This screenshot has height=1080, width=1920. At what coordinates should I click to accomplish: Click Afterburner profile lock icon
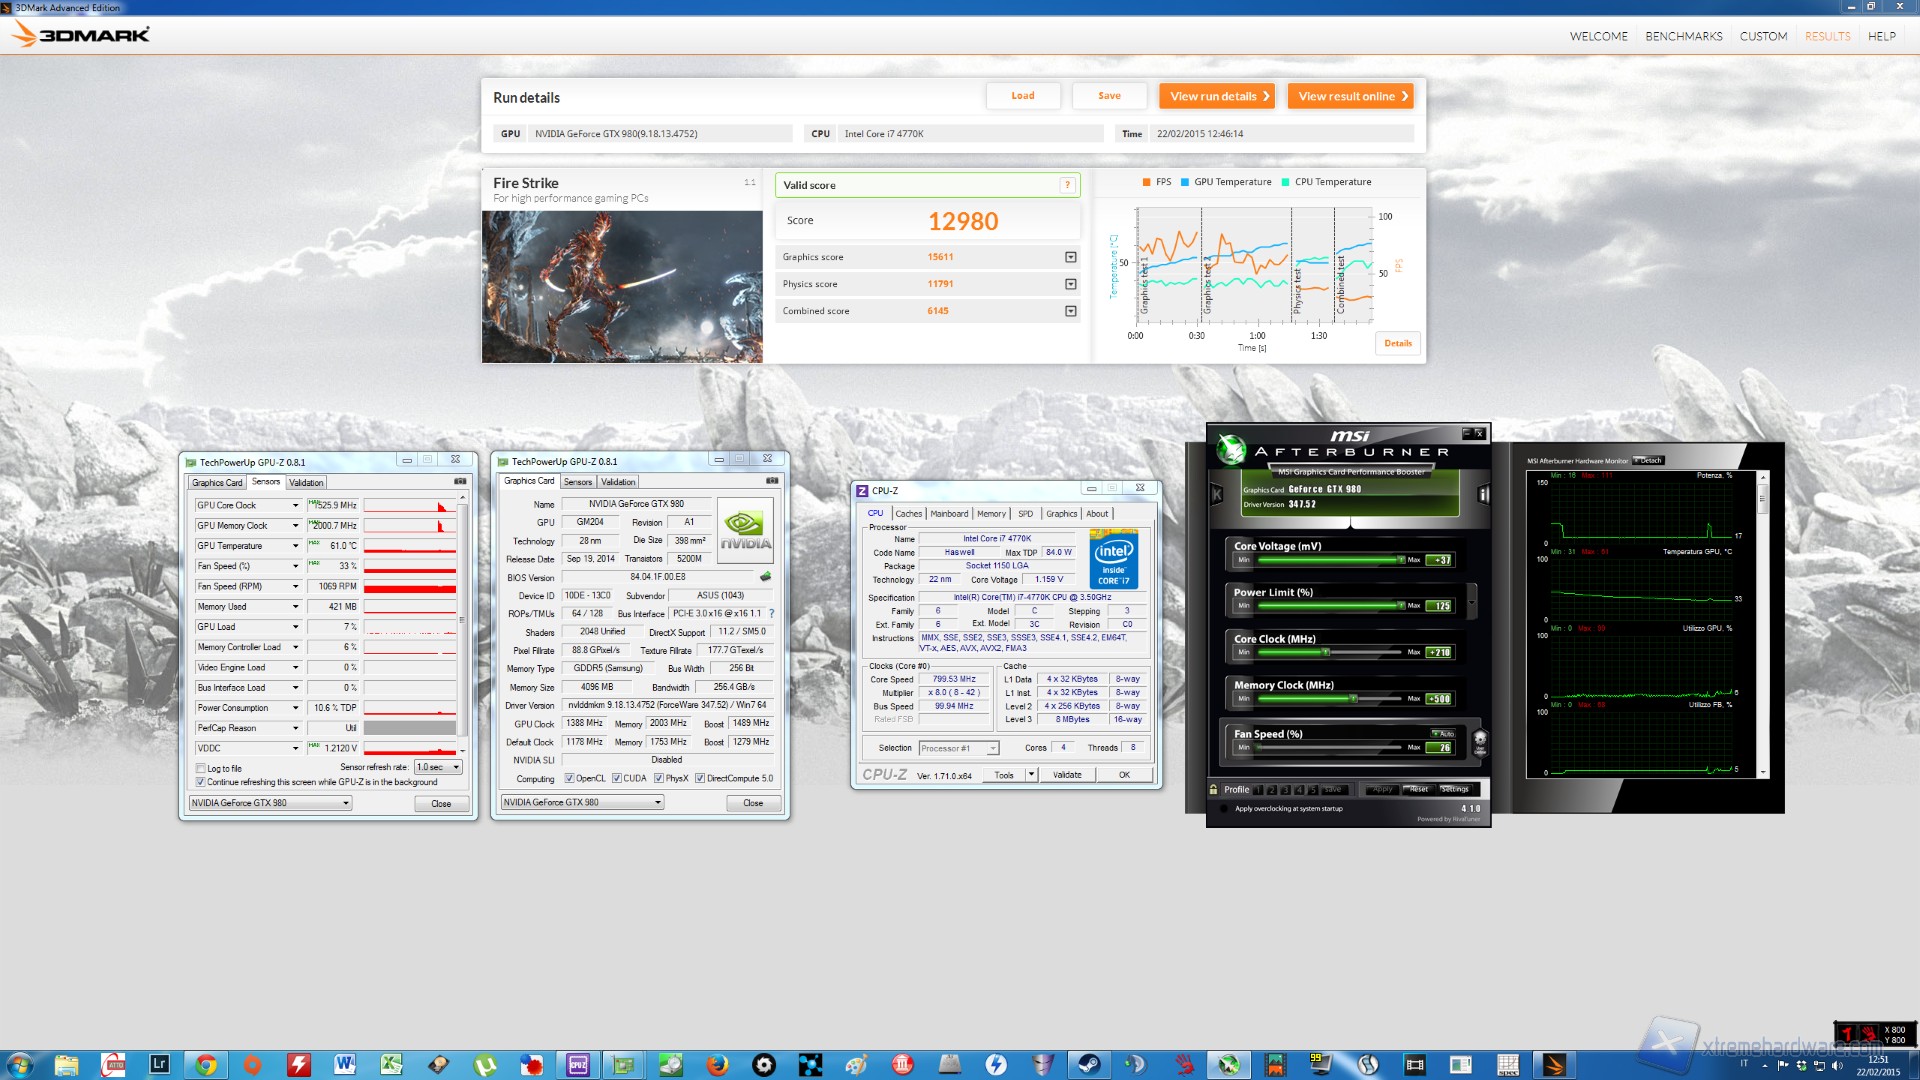[x=1214, y=790]
